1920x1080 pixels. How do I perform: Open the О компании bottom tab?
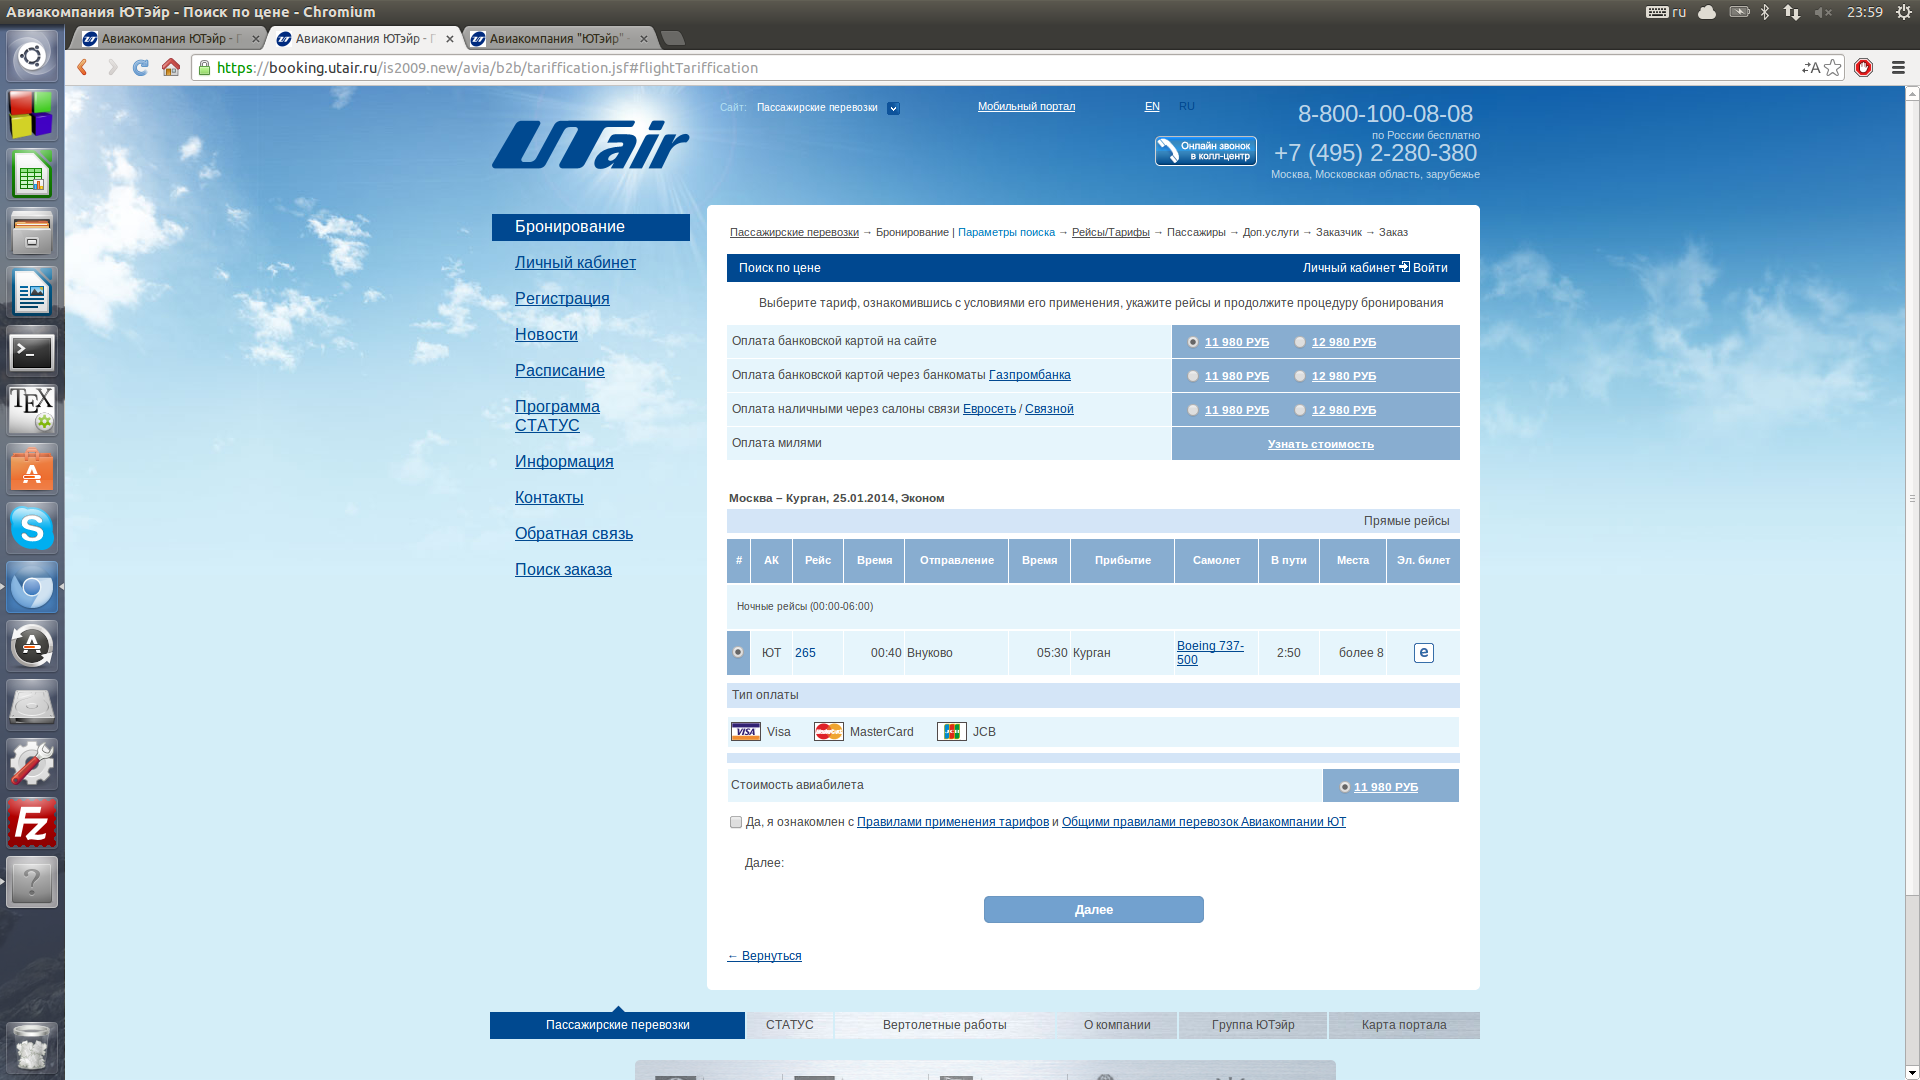point(1117,1025)
